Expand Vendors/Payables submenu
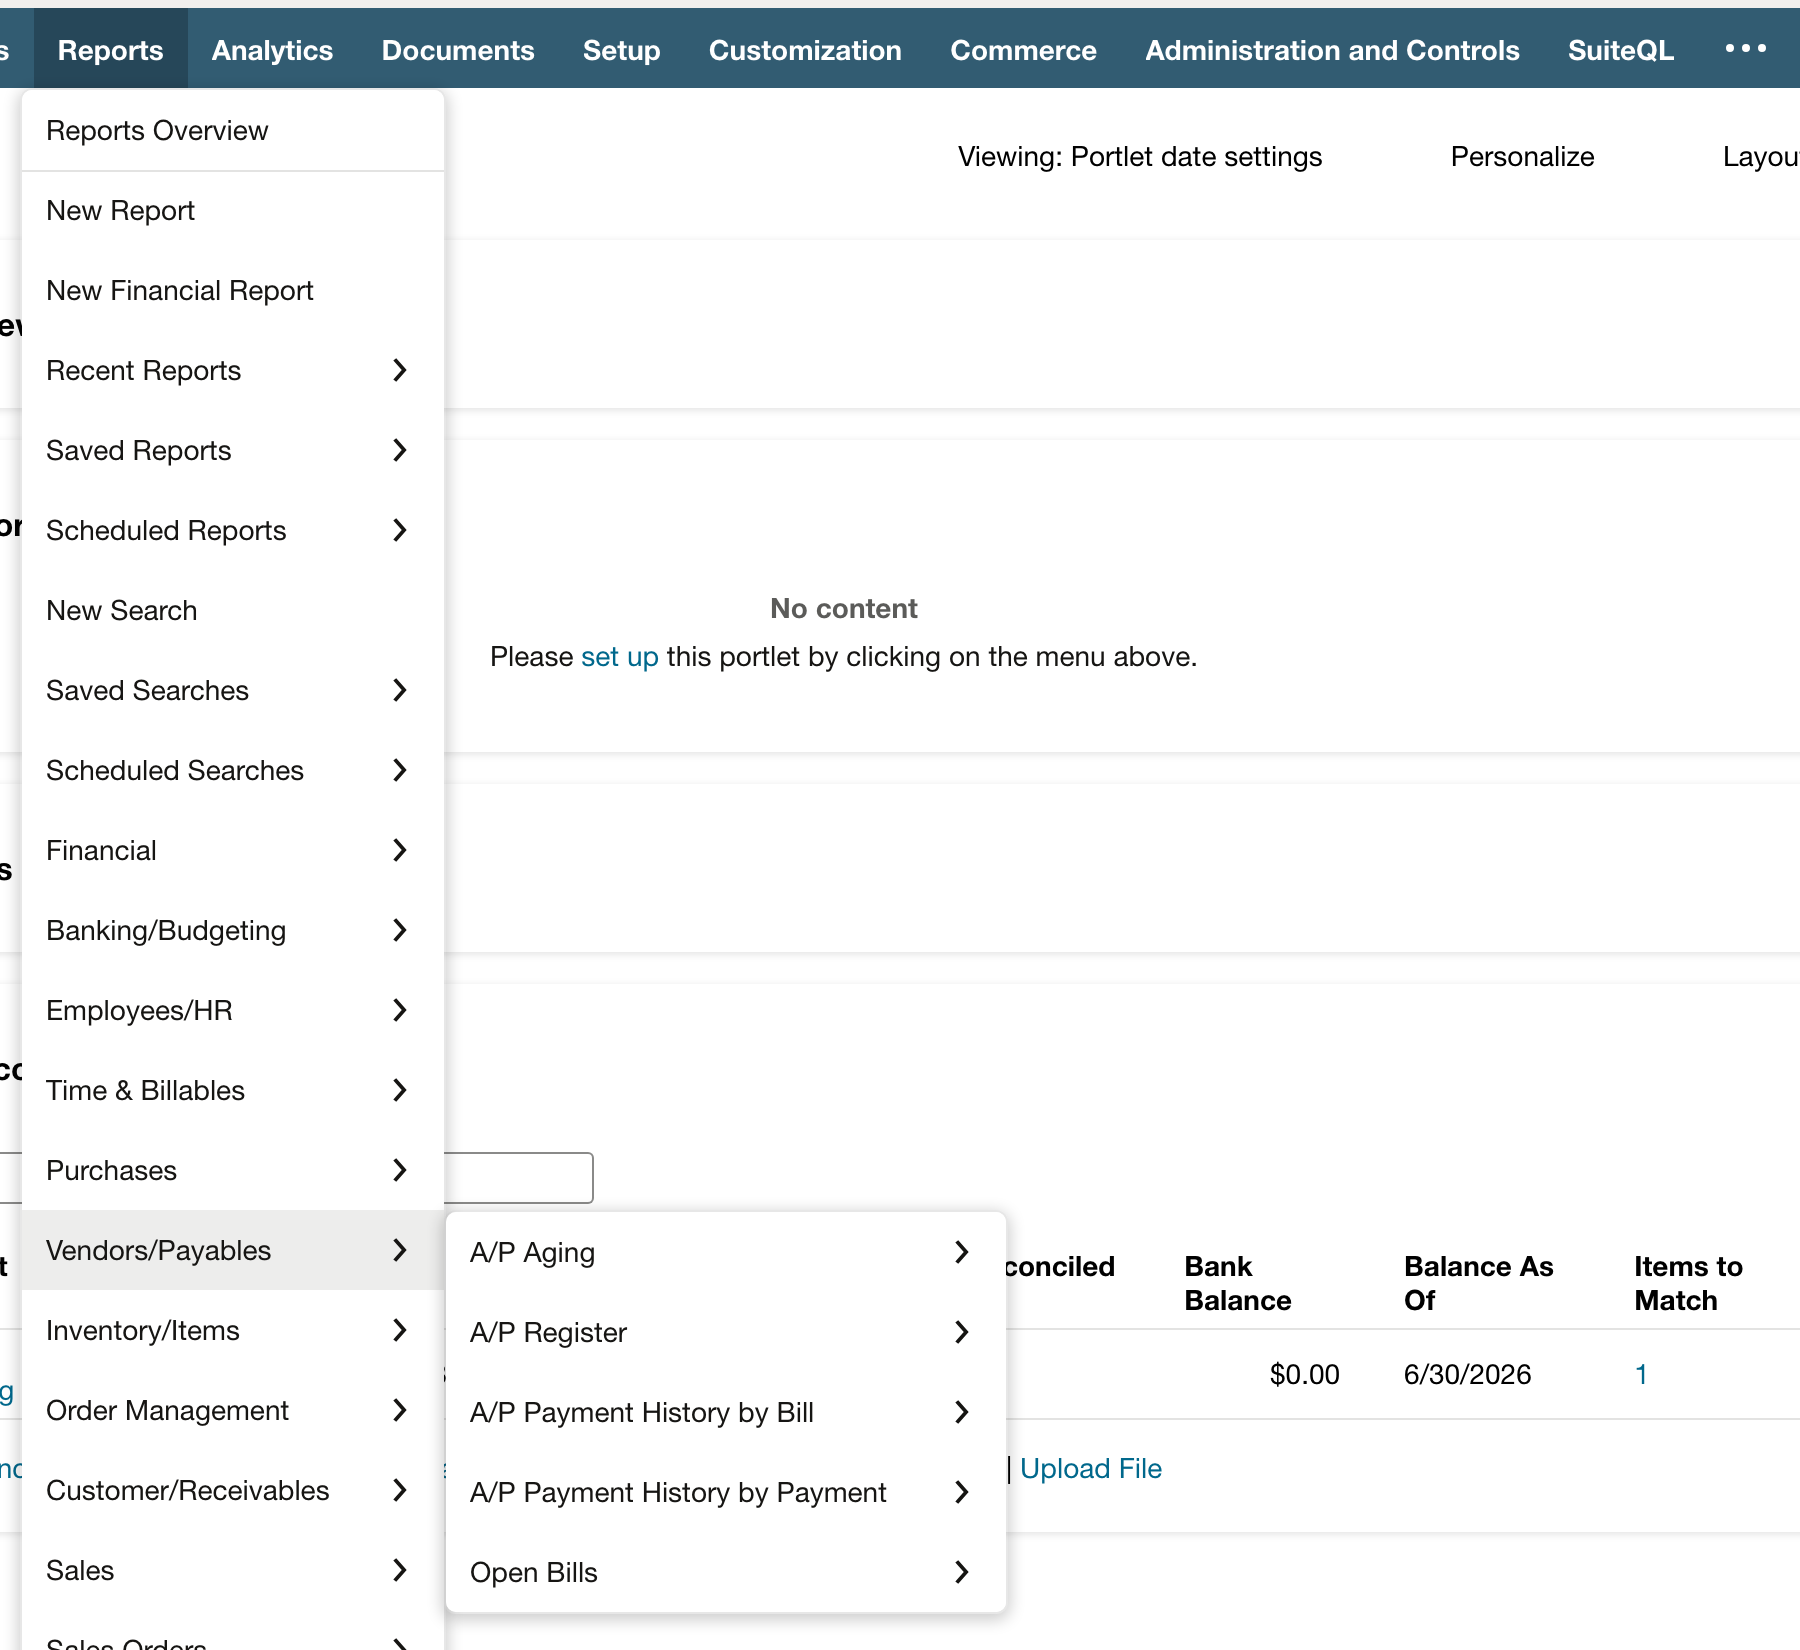 click(x=233, y=1251)
